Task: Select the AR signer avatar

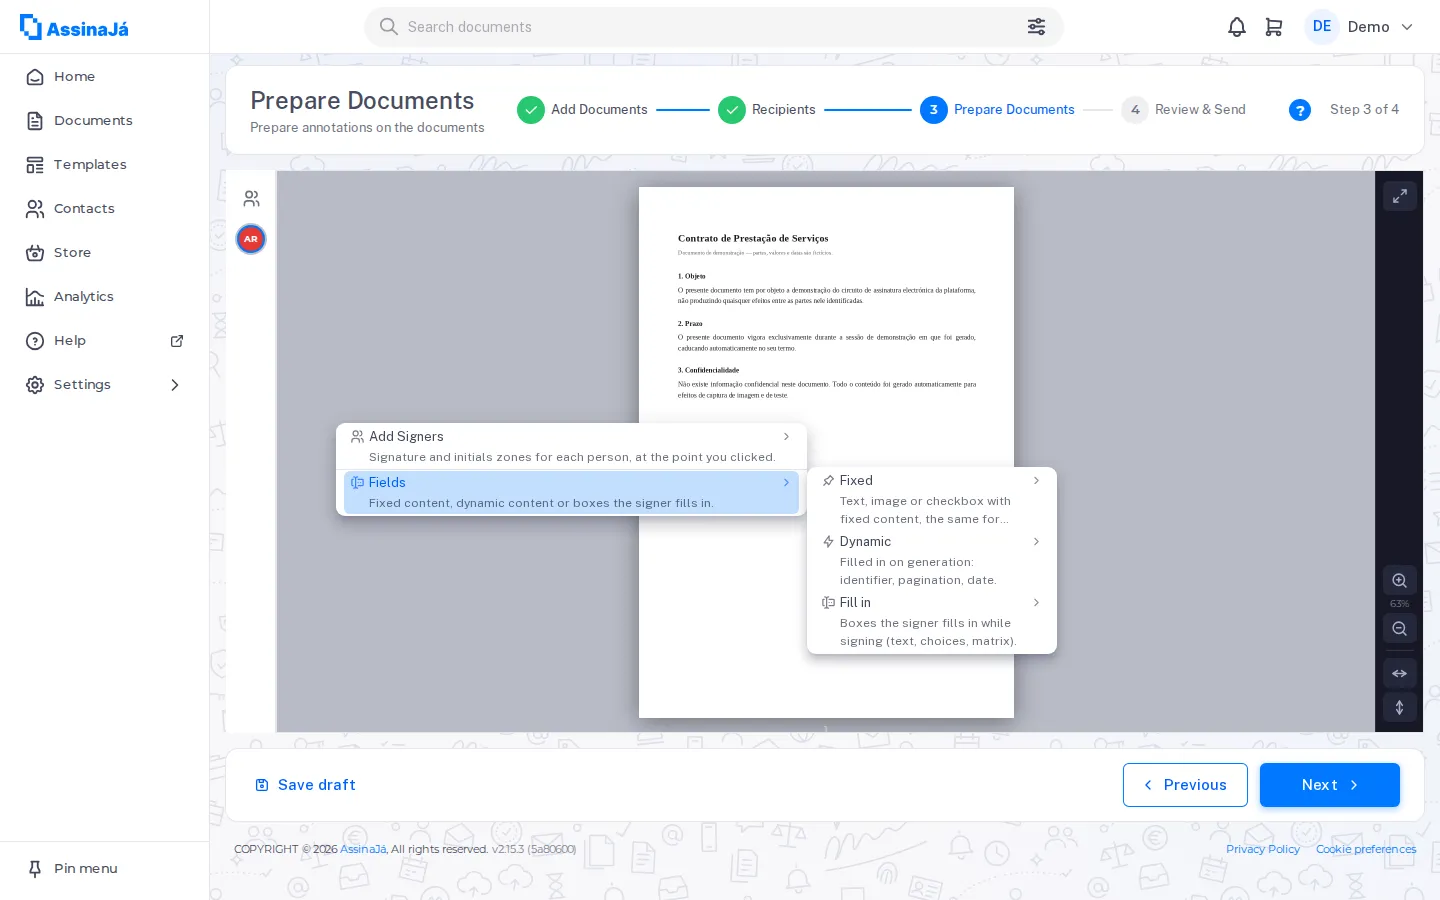Action: (251, 239)
